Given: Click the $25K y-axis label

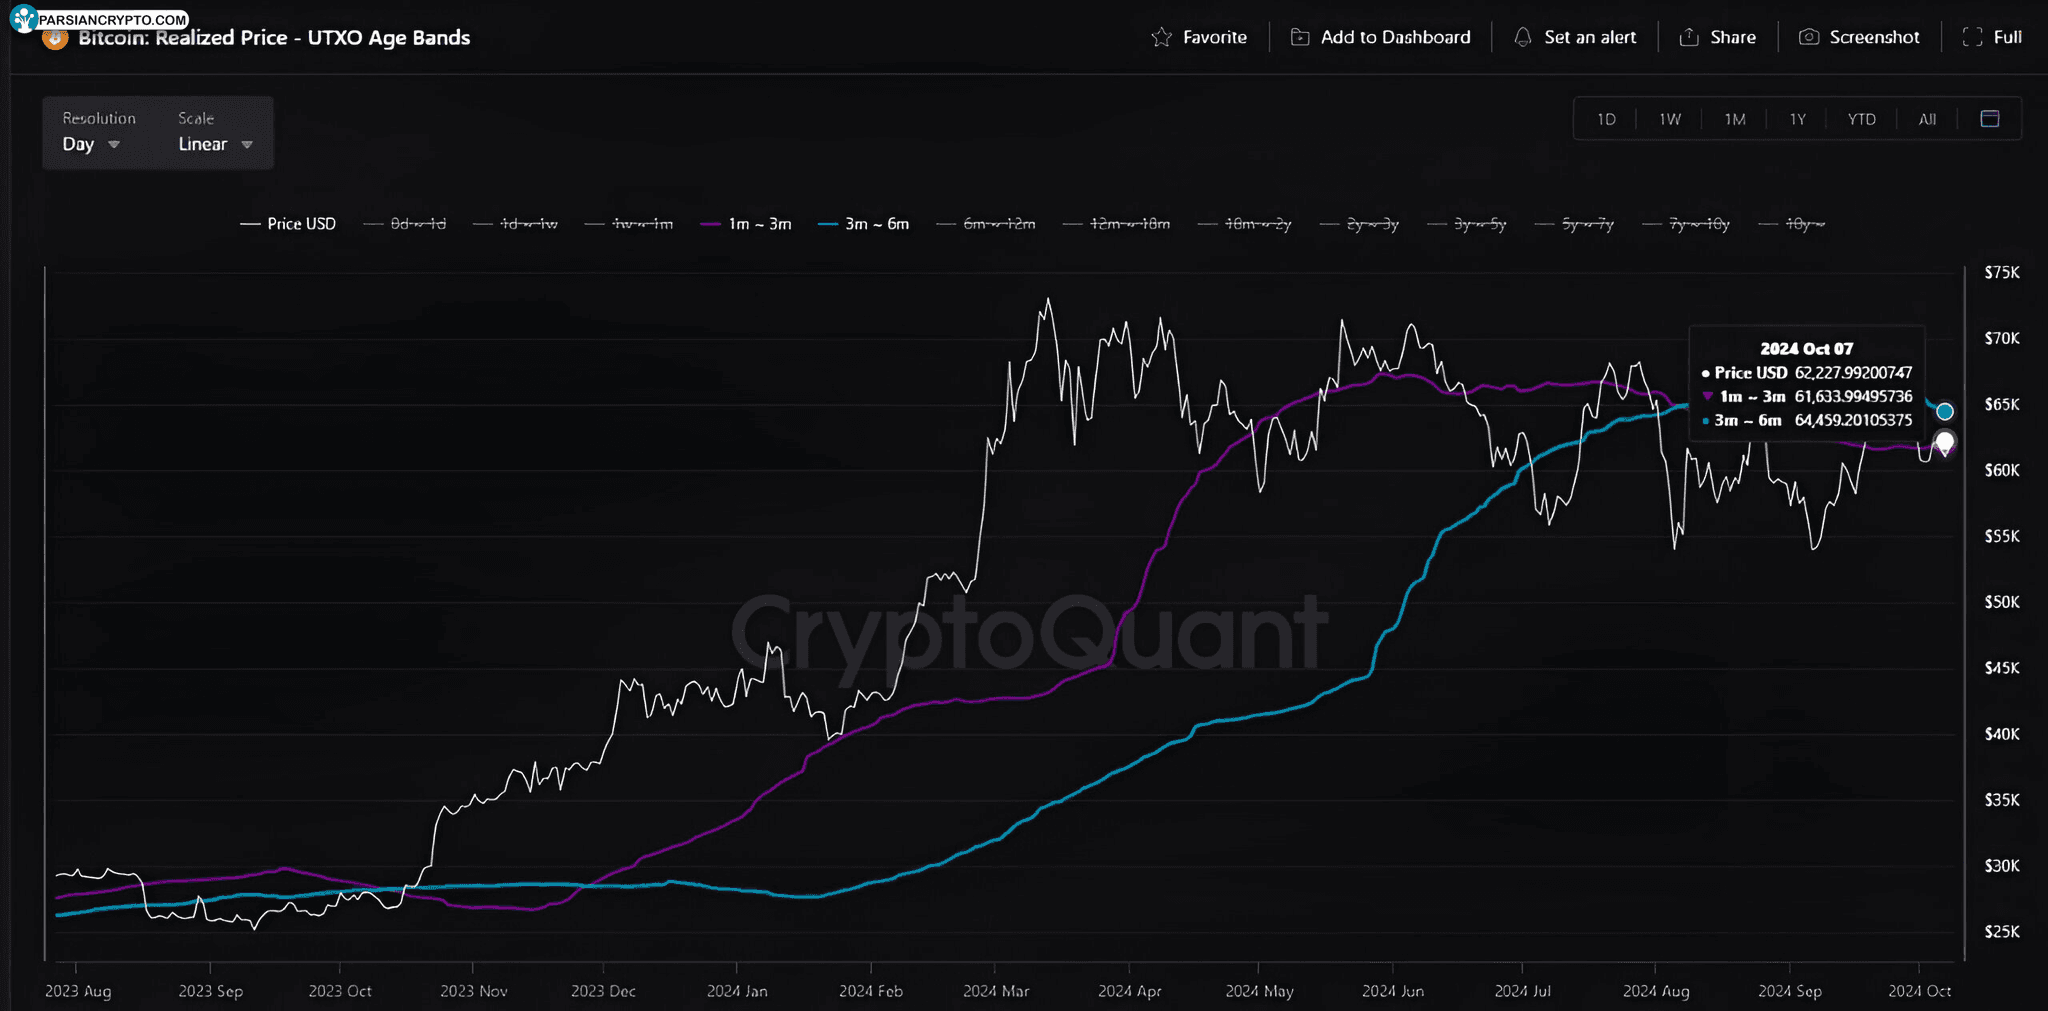Looking at the screenshot, I should click(x=2002, y=932).
